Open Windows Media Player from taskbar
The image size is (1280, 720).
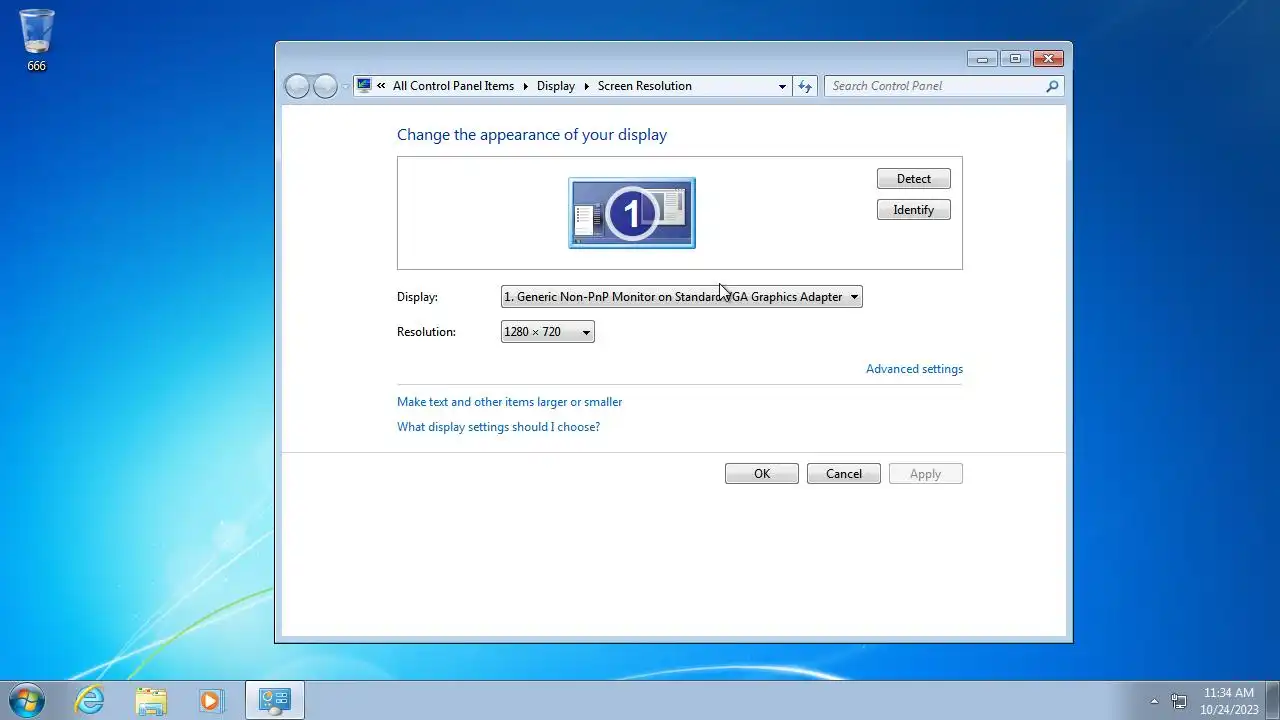tap(211, 700)
